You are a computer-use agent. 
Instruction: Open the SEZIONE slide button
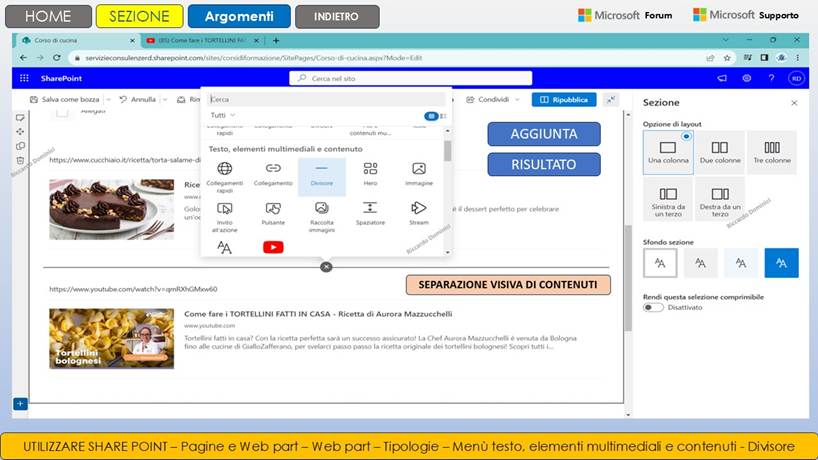(139, 16)
